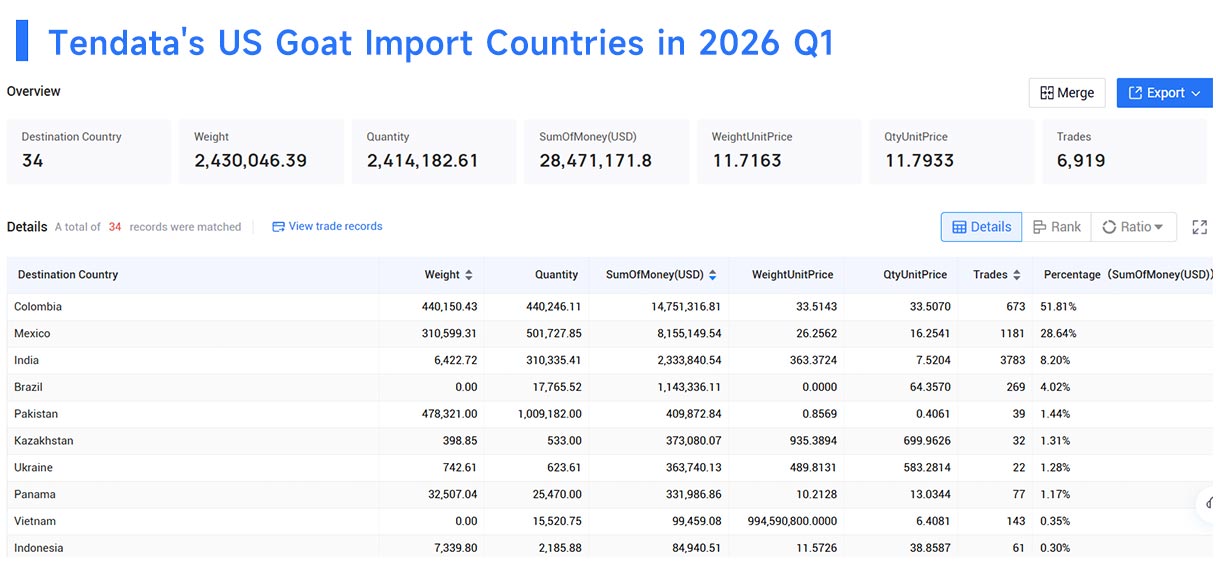
Task: Click SumOfMoney(USD) overview card 28,471,171.8
Action: [x=606, y=151]
